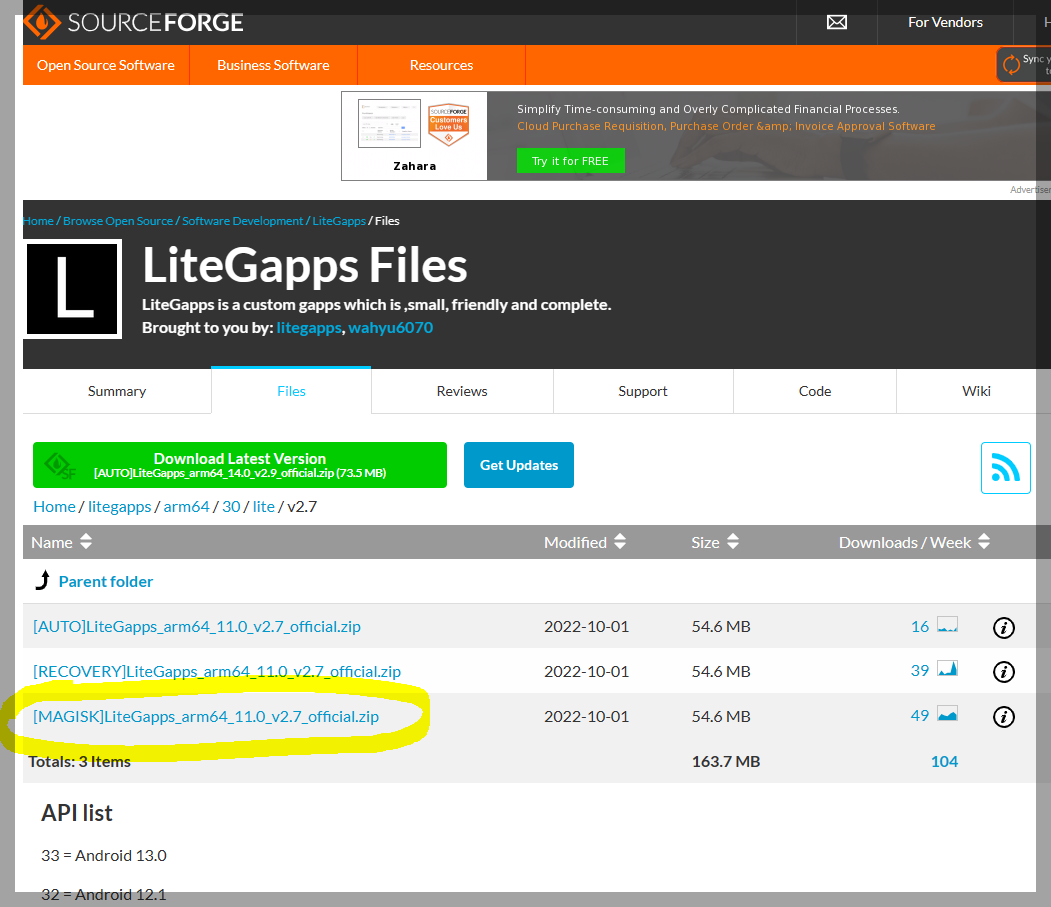
Task: Click the total 104 downloads link
Action: coord(944,761)
